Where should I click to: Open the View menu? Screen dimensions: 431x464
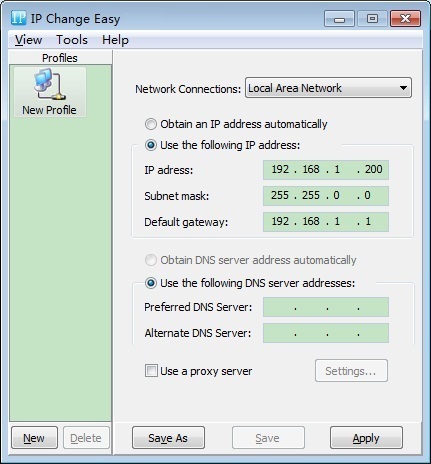(29, 40)
